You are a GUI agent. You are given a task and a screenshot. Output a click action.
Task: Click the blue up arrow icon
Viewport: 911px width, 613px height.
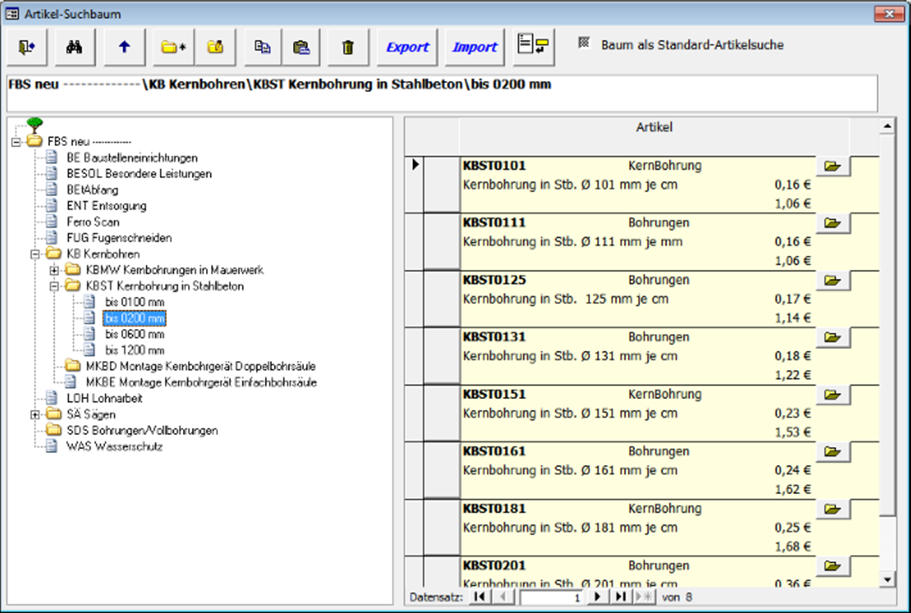point(125,47)
